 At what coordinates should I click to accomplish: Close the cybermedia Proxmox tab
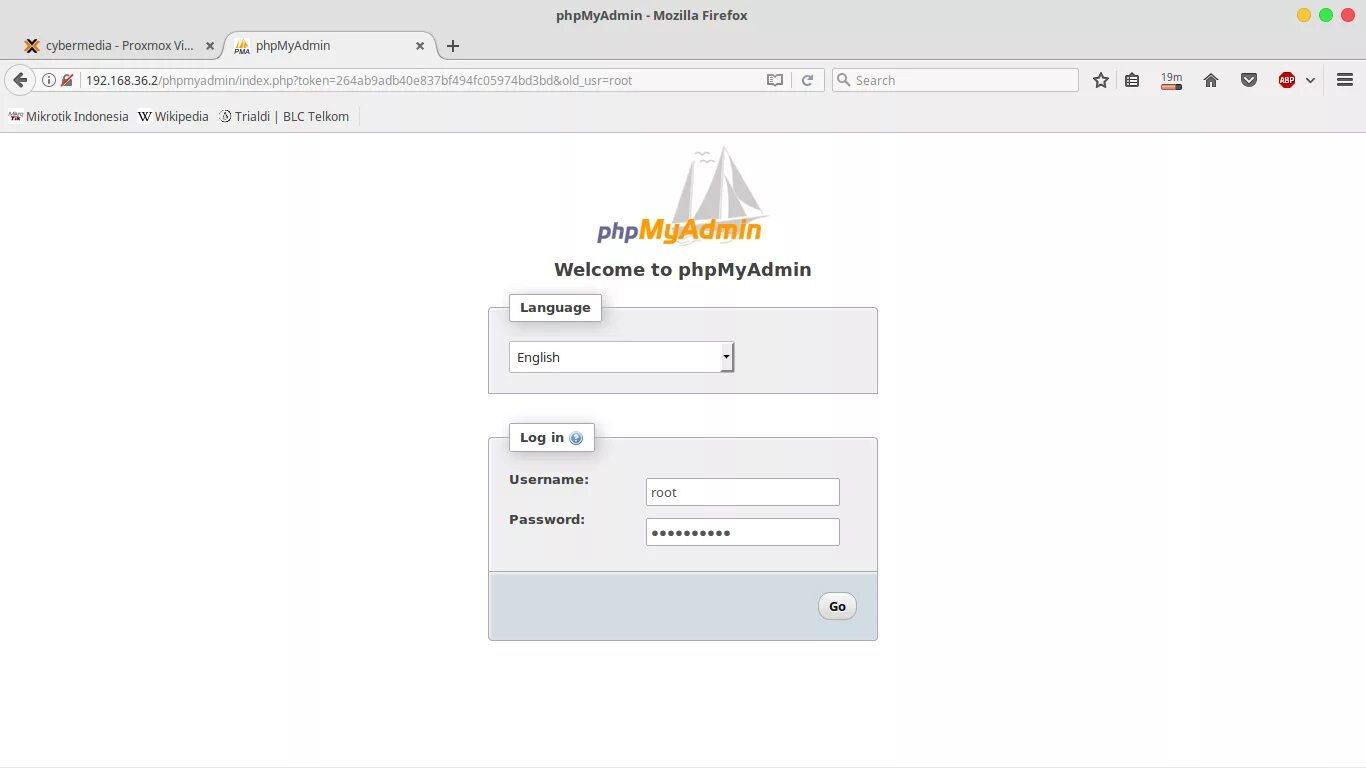[x=210, y=46]
